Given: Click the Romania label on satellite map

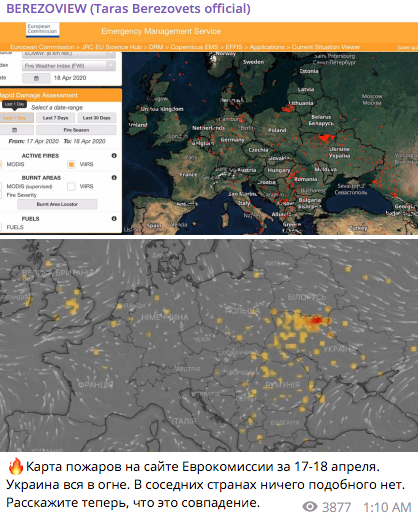Looking at the screenshot, I should [x=306, y=179].
